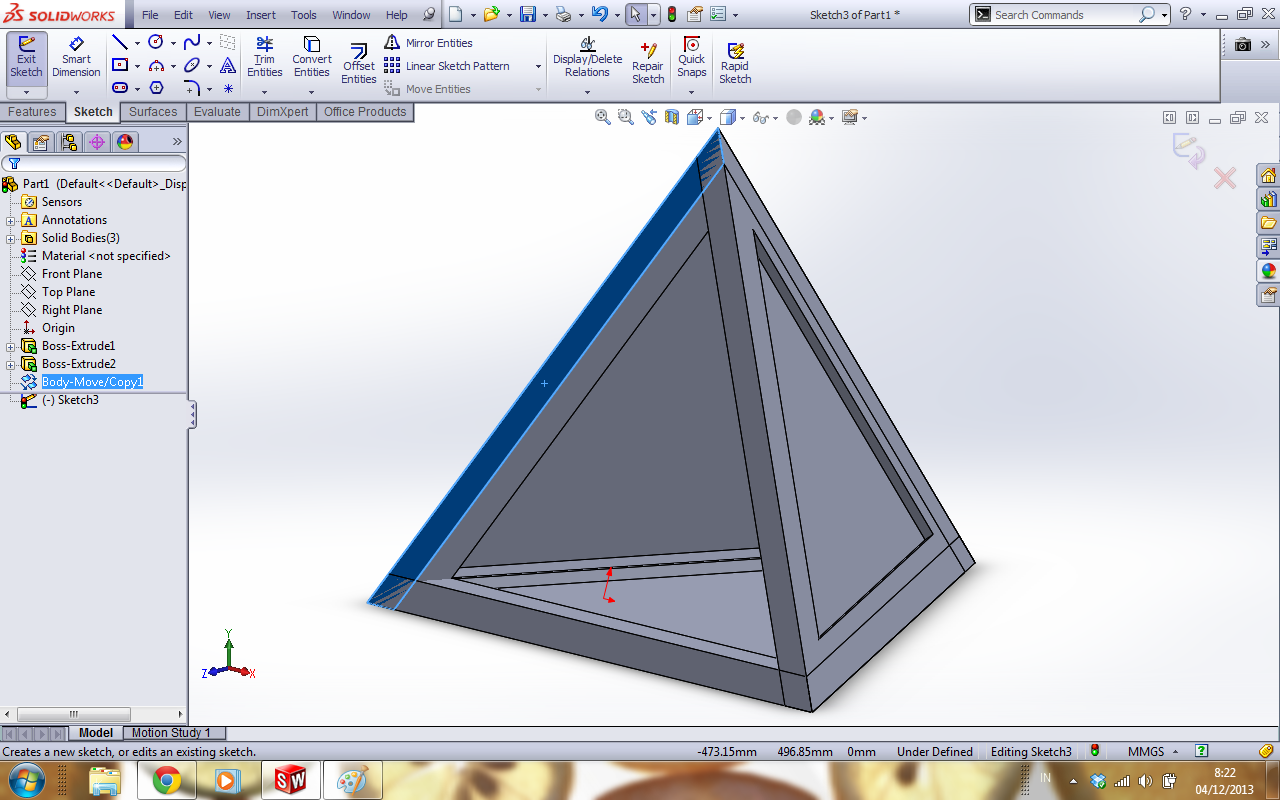The image size is (1280, 800).
Task: Select the Corner Rectangle tool
Action: 119,65
